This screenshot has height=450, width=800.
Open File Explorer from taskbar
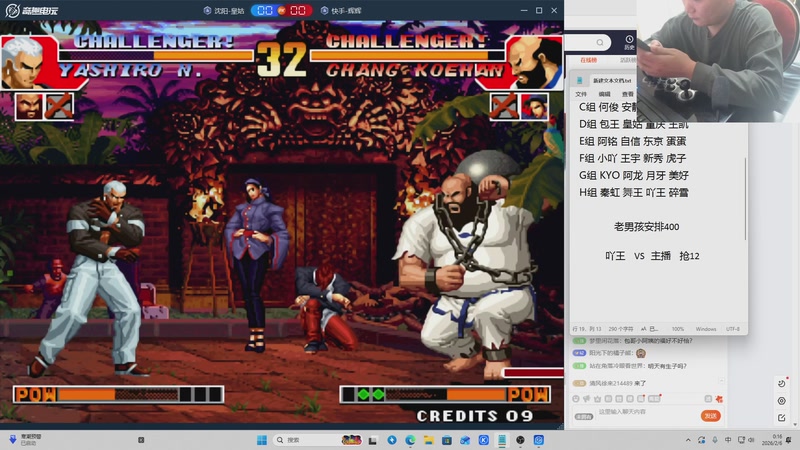[429, 440]
